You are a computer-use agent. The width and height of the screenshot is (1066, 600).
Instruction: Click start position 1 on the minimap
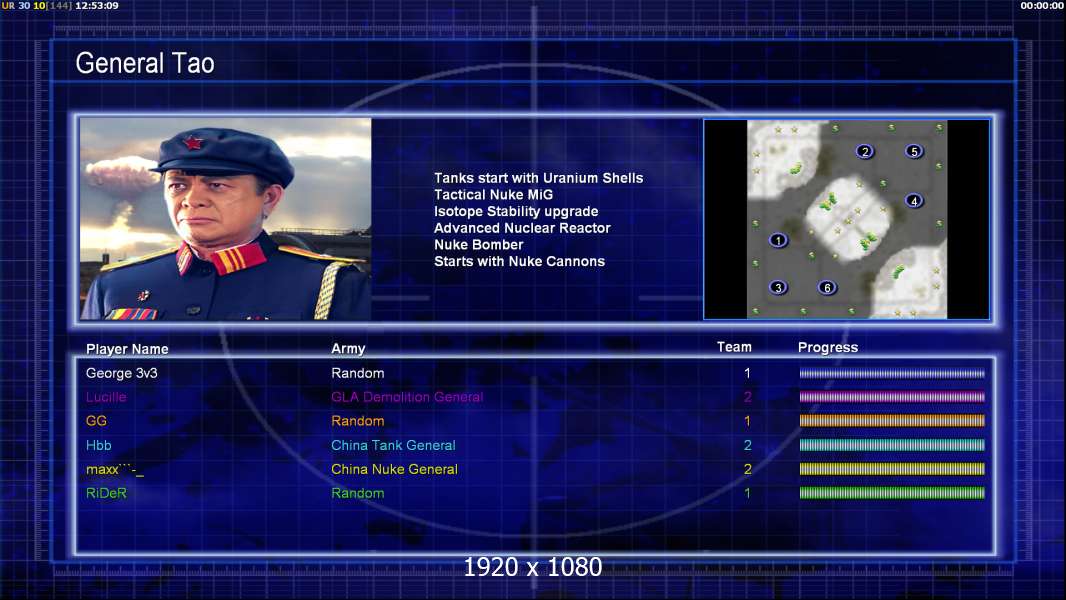pos(778,240)
